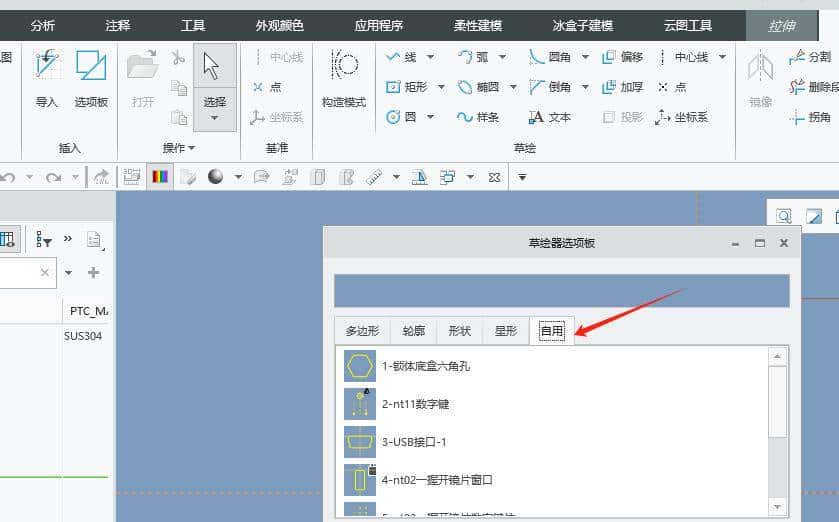Viewport: 839px width, 522px height.
Task: Toggle the tree columns display button
Action: pos(9,239)
